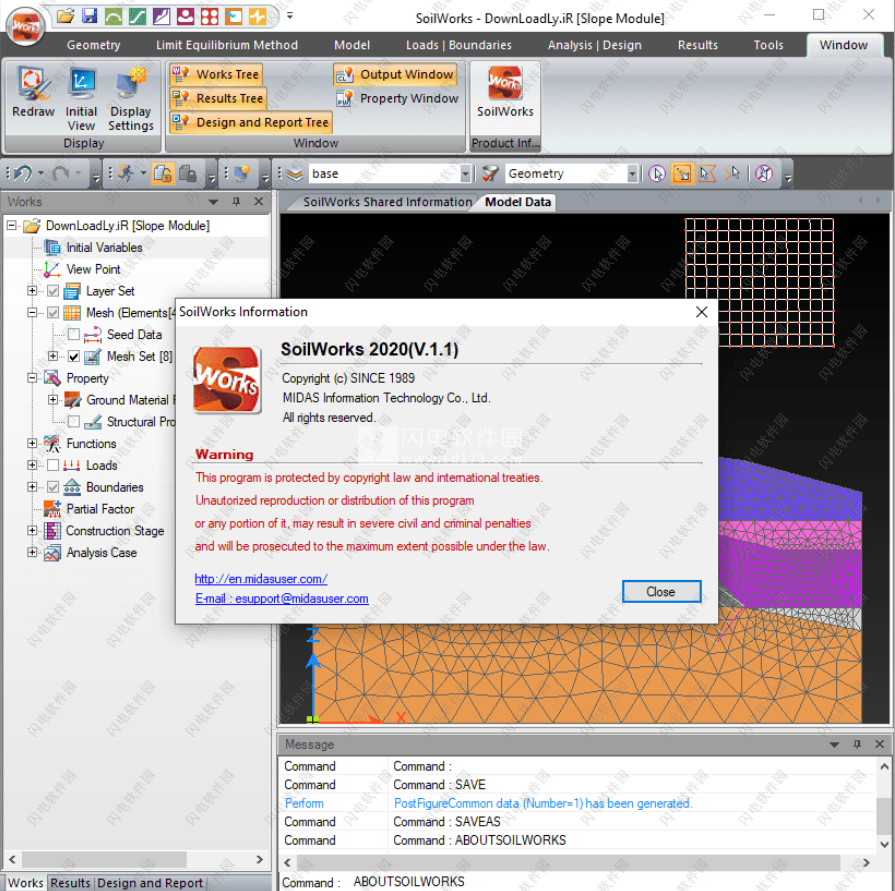
Task: Open the en.midasuser.com link
Action: [261, 579]
